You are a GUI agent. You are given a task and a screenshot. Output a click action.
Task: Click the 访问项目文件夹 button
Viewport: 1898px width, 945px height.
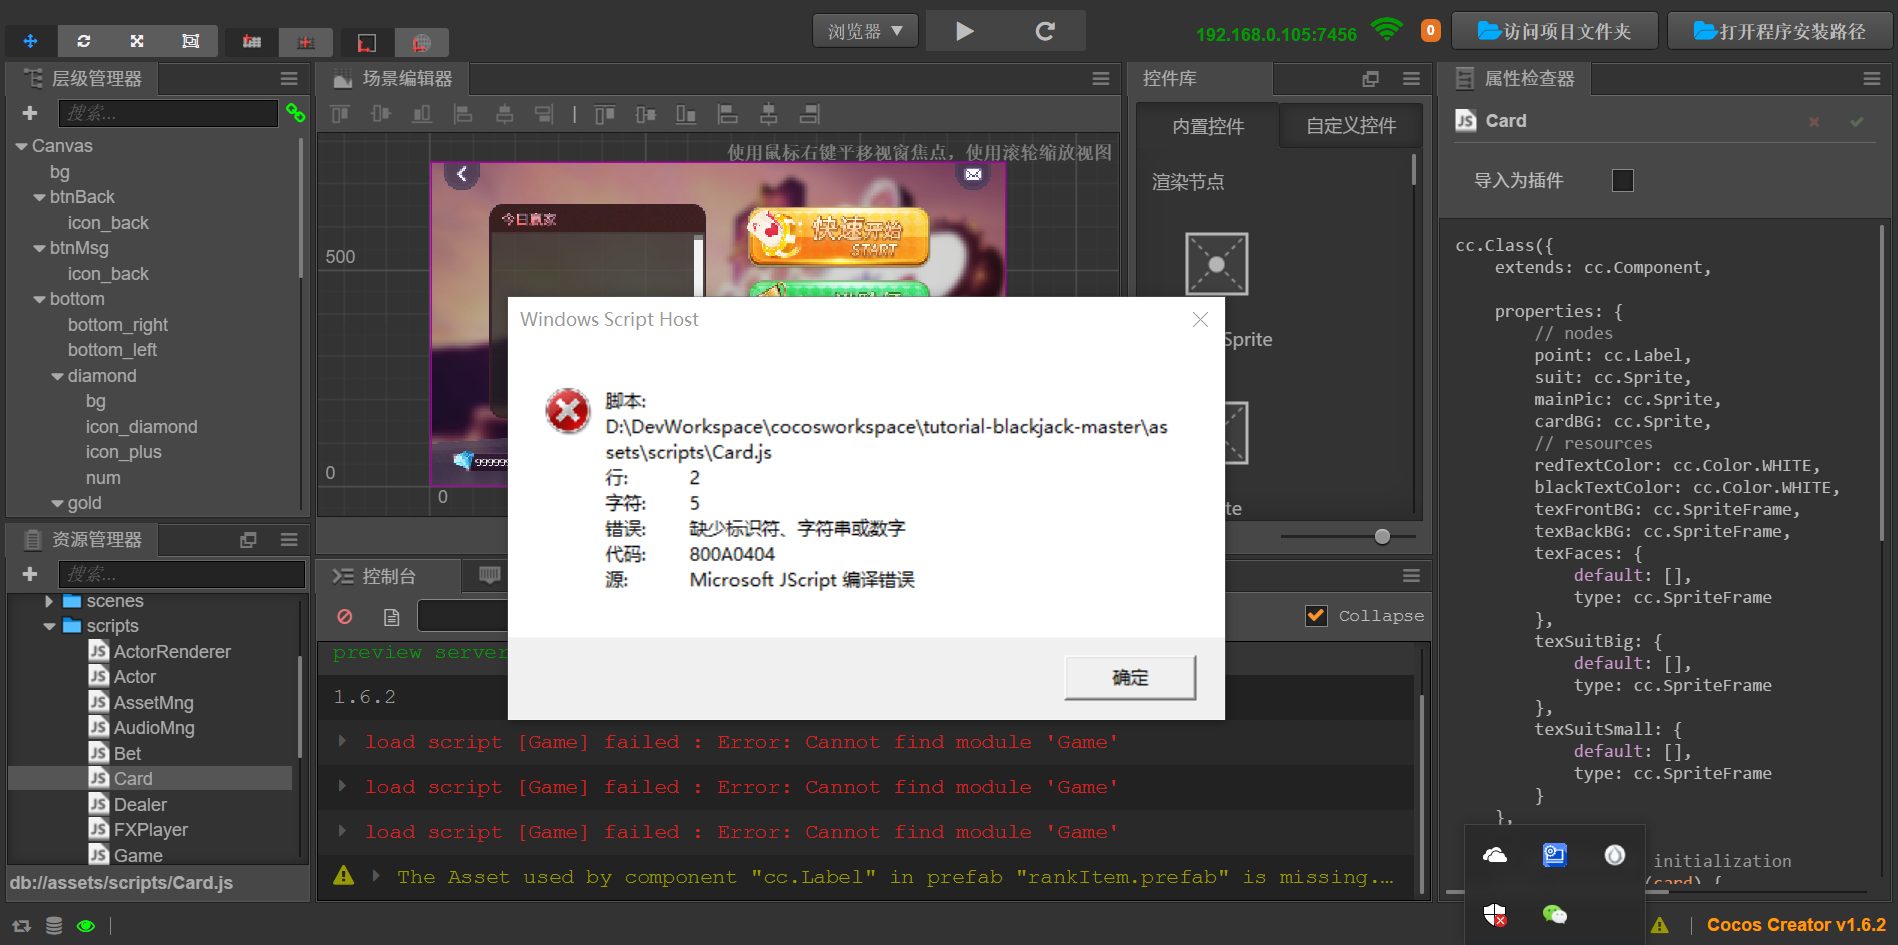[x=1554, y=31]
